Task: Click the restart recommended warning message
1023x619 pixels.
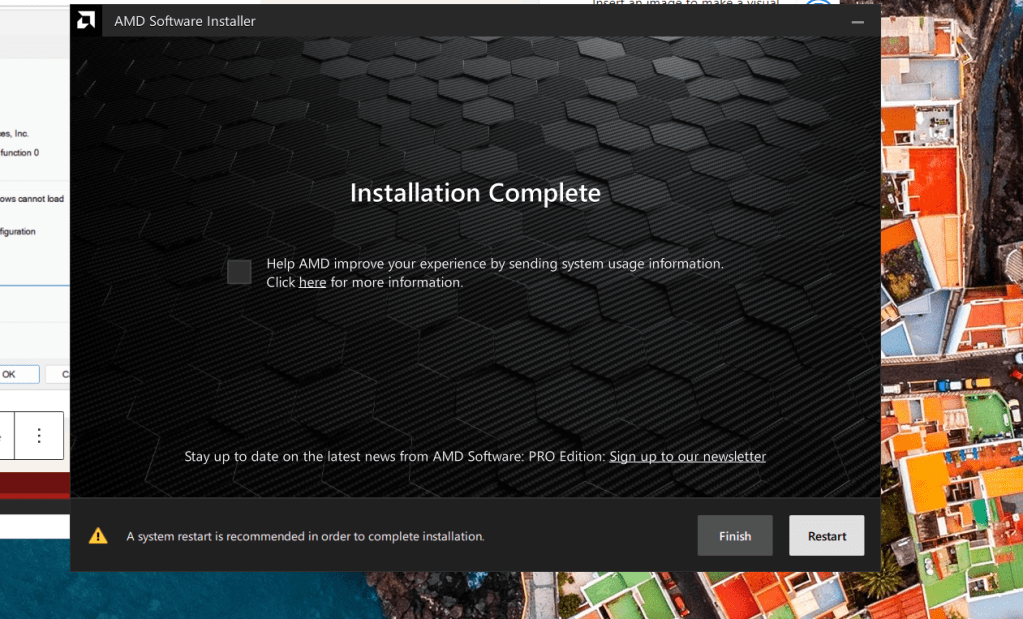Action: pos(305,536)
